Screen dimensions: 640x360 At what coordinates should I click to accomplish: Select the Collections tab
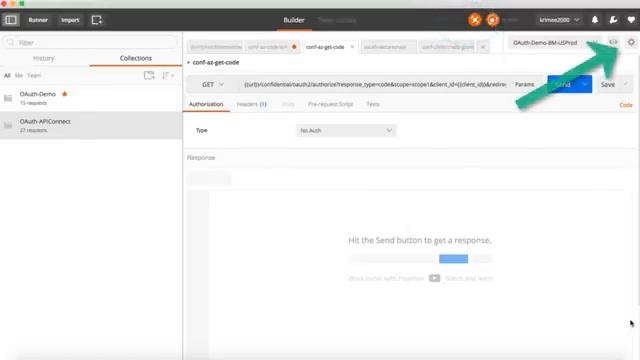136,58
